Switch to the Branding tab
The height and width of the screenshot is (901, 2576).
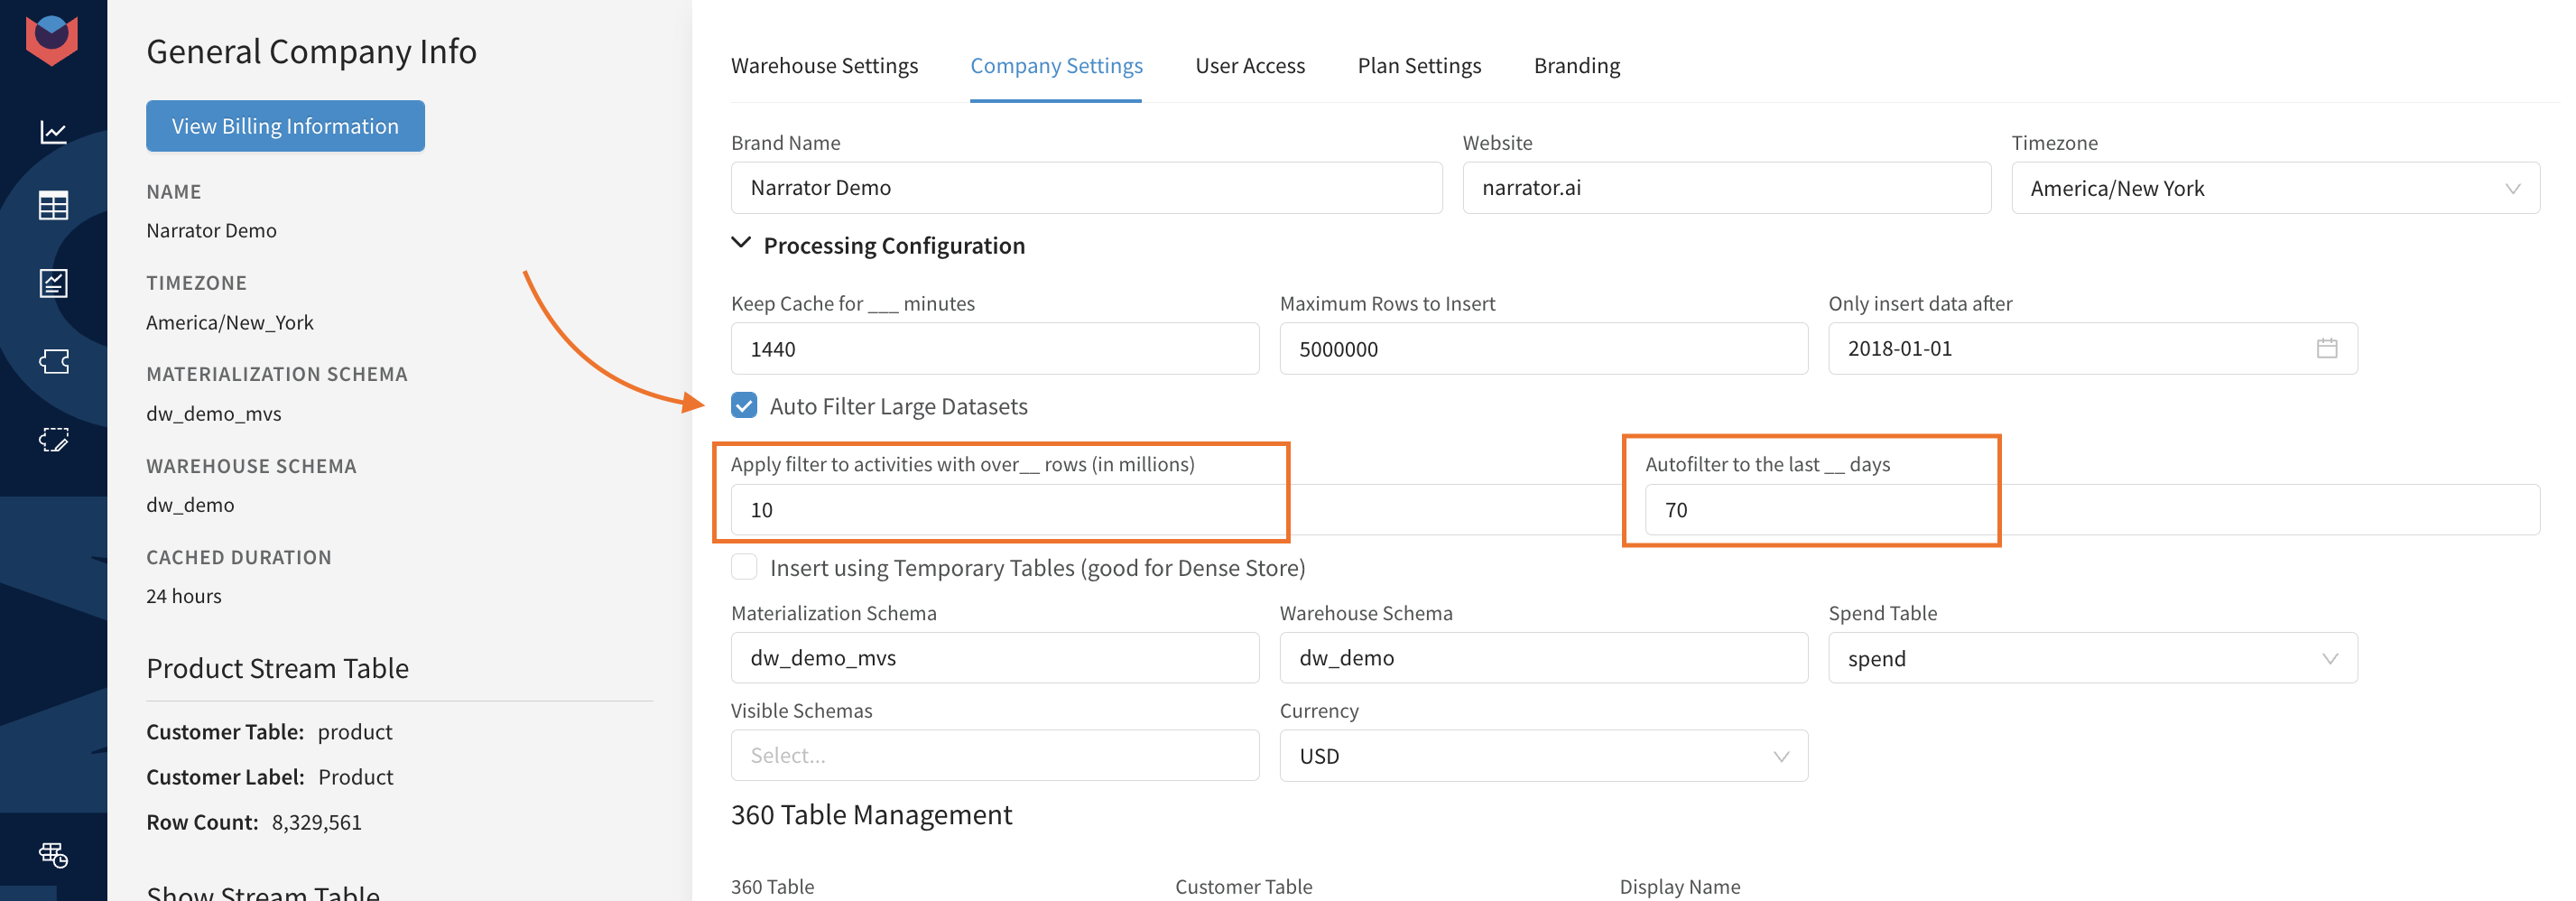click(1577, 65)
